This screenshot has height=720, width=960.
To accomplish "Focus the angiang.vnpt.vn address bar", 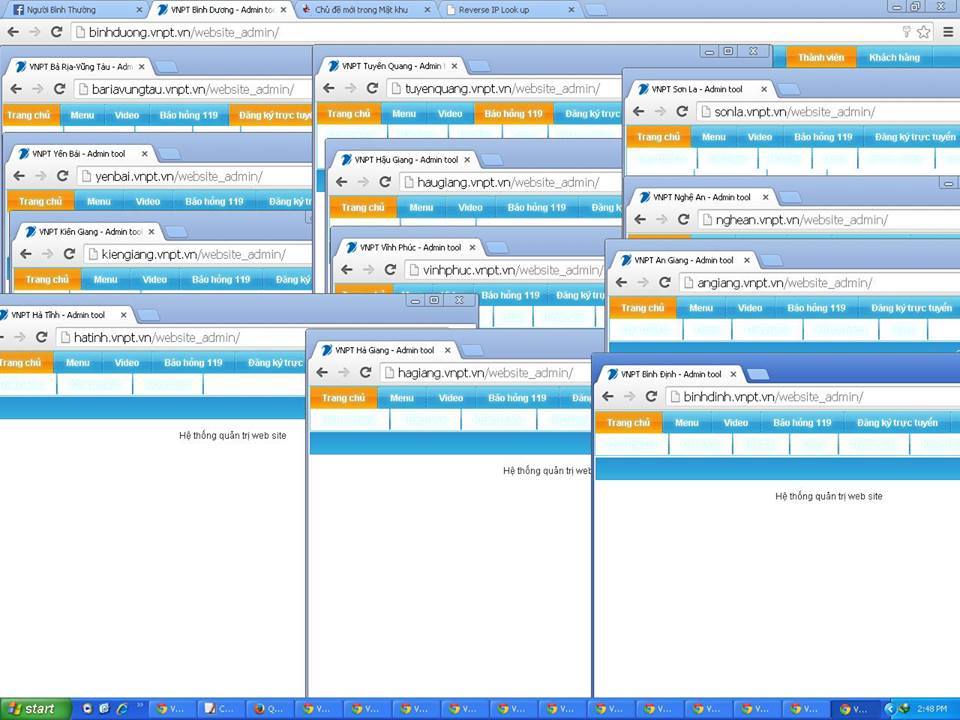I will [820, 283].
